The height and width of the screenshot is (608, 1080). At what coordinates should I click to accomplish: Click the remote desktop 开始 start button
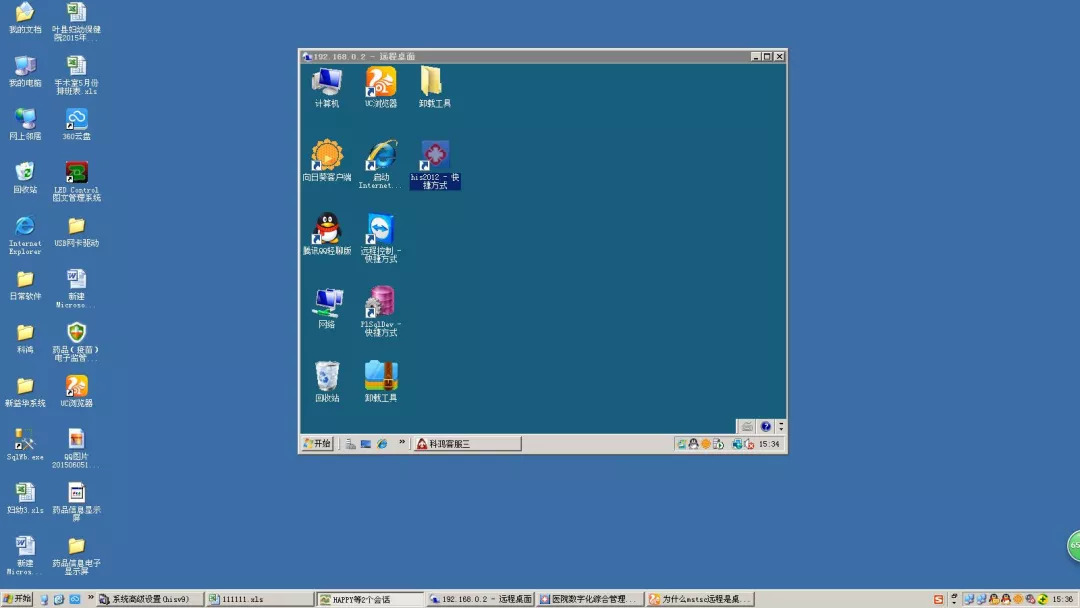(318, 443)
